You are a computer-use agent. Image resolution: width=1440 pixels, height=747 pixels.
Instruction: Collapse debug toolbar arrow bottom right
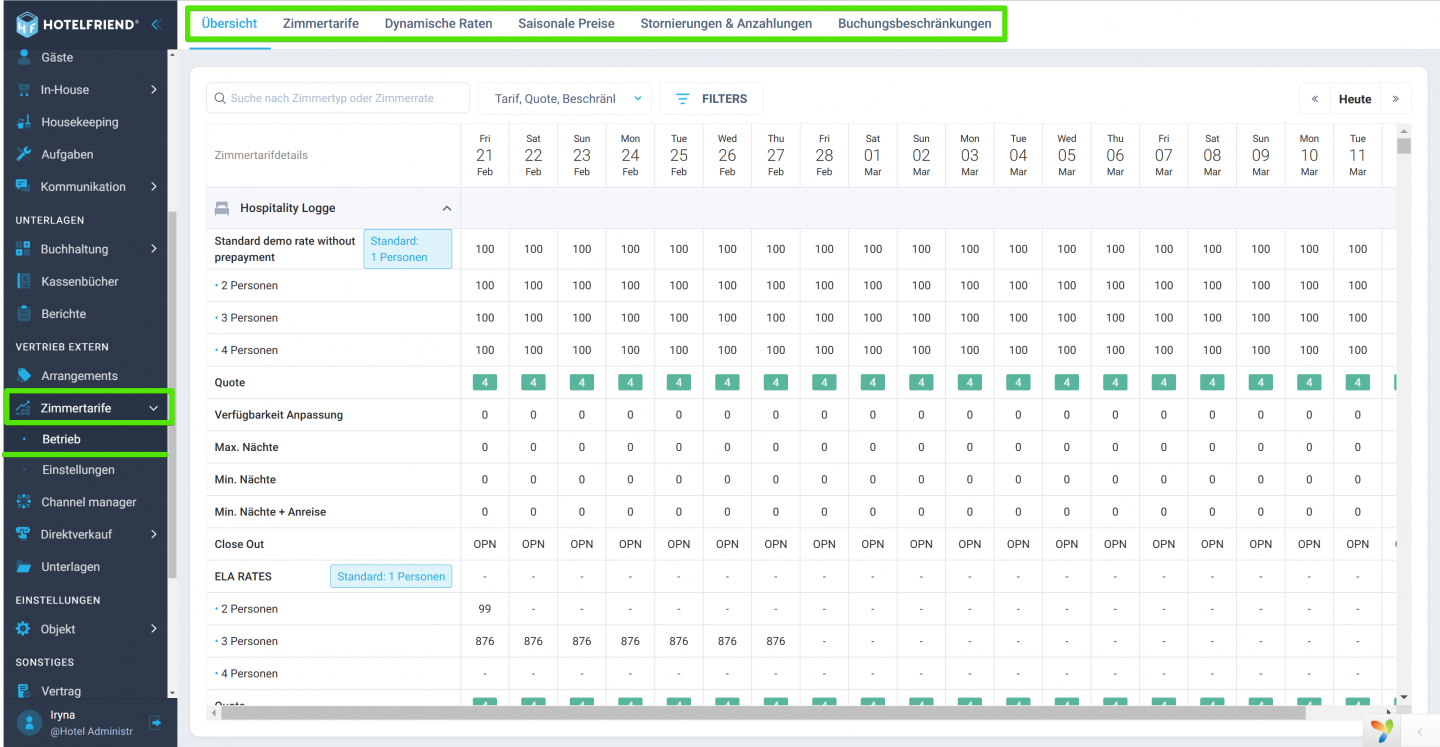(1421, 732)
